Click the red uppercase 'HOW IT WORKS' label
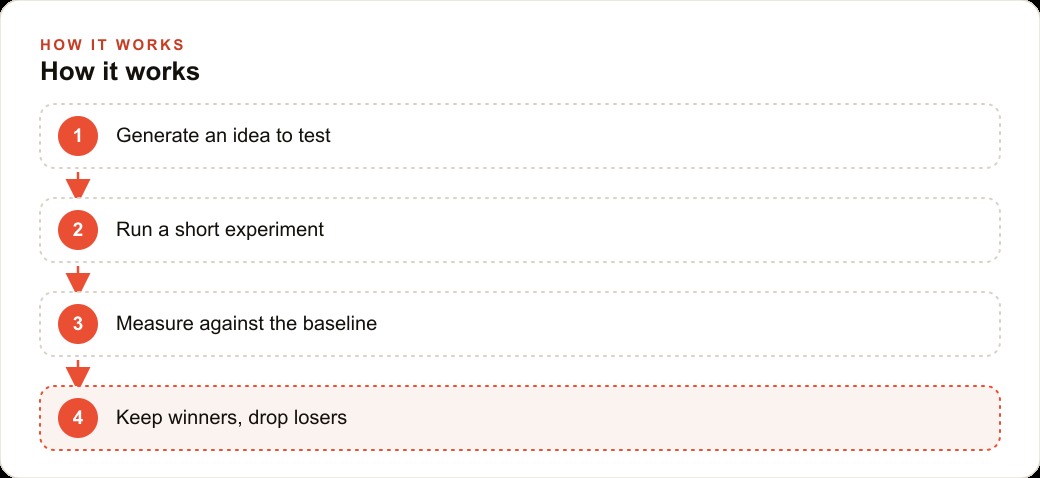Image resolution: width=1040 pixels, height=478 pixels. (x=112, y=45)
